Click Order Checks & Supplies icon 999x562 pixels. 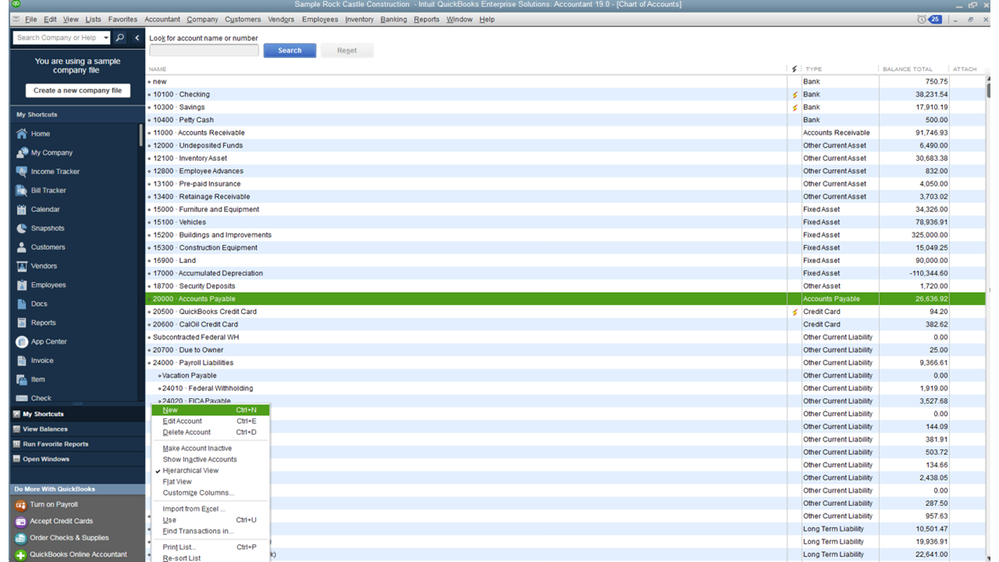point(20,538)
